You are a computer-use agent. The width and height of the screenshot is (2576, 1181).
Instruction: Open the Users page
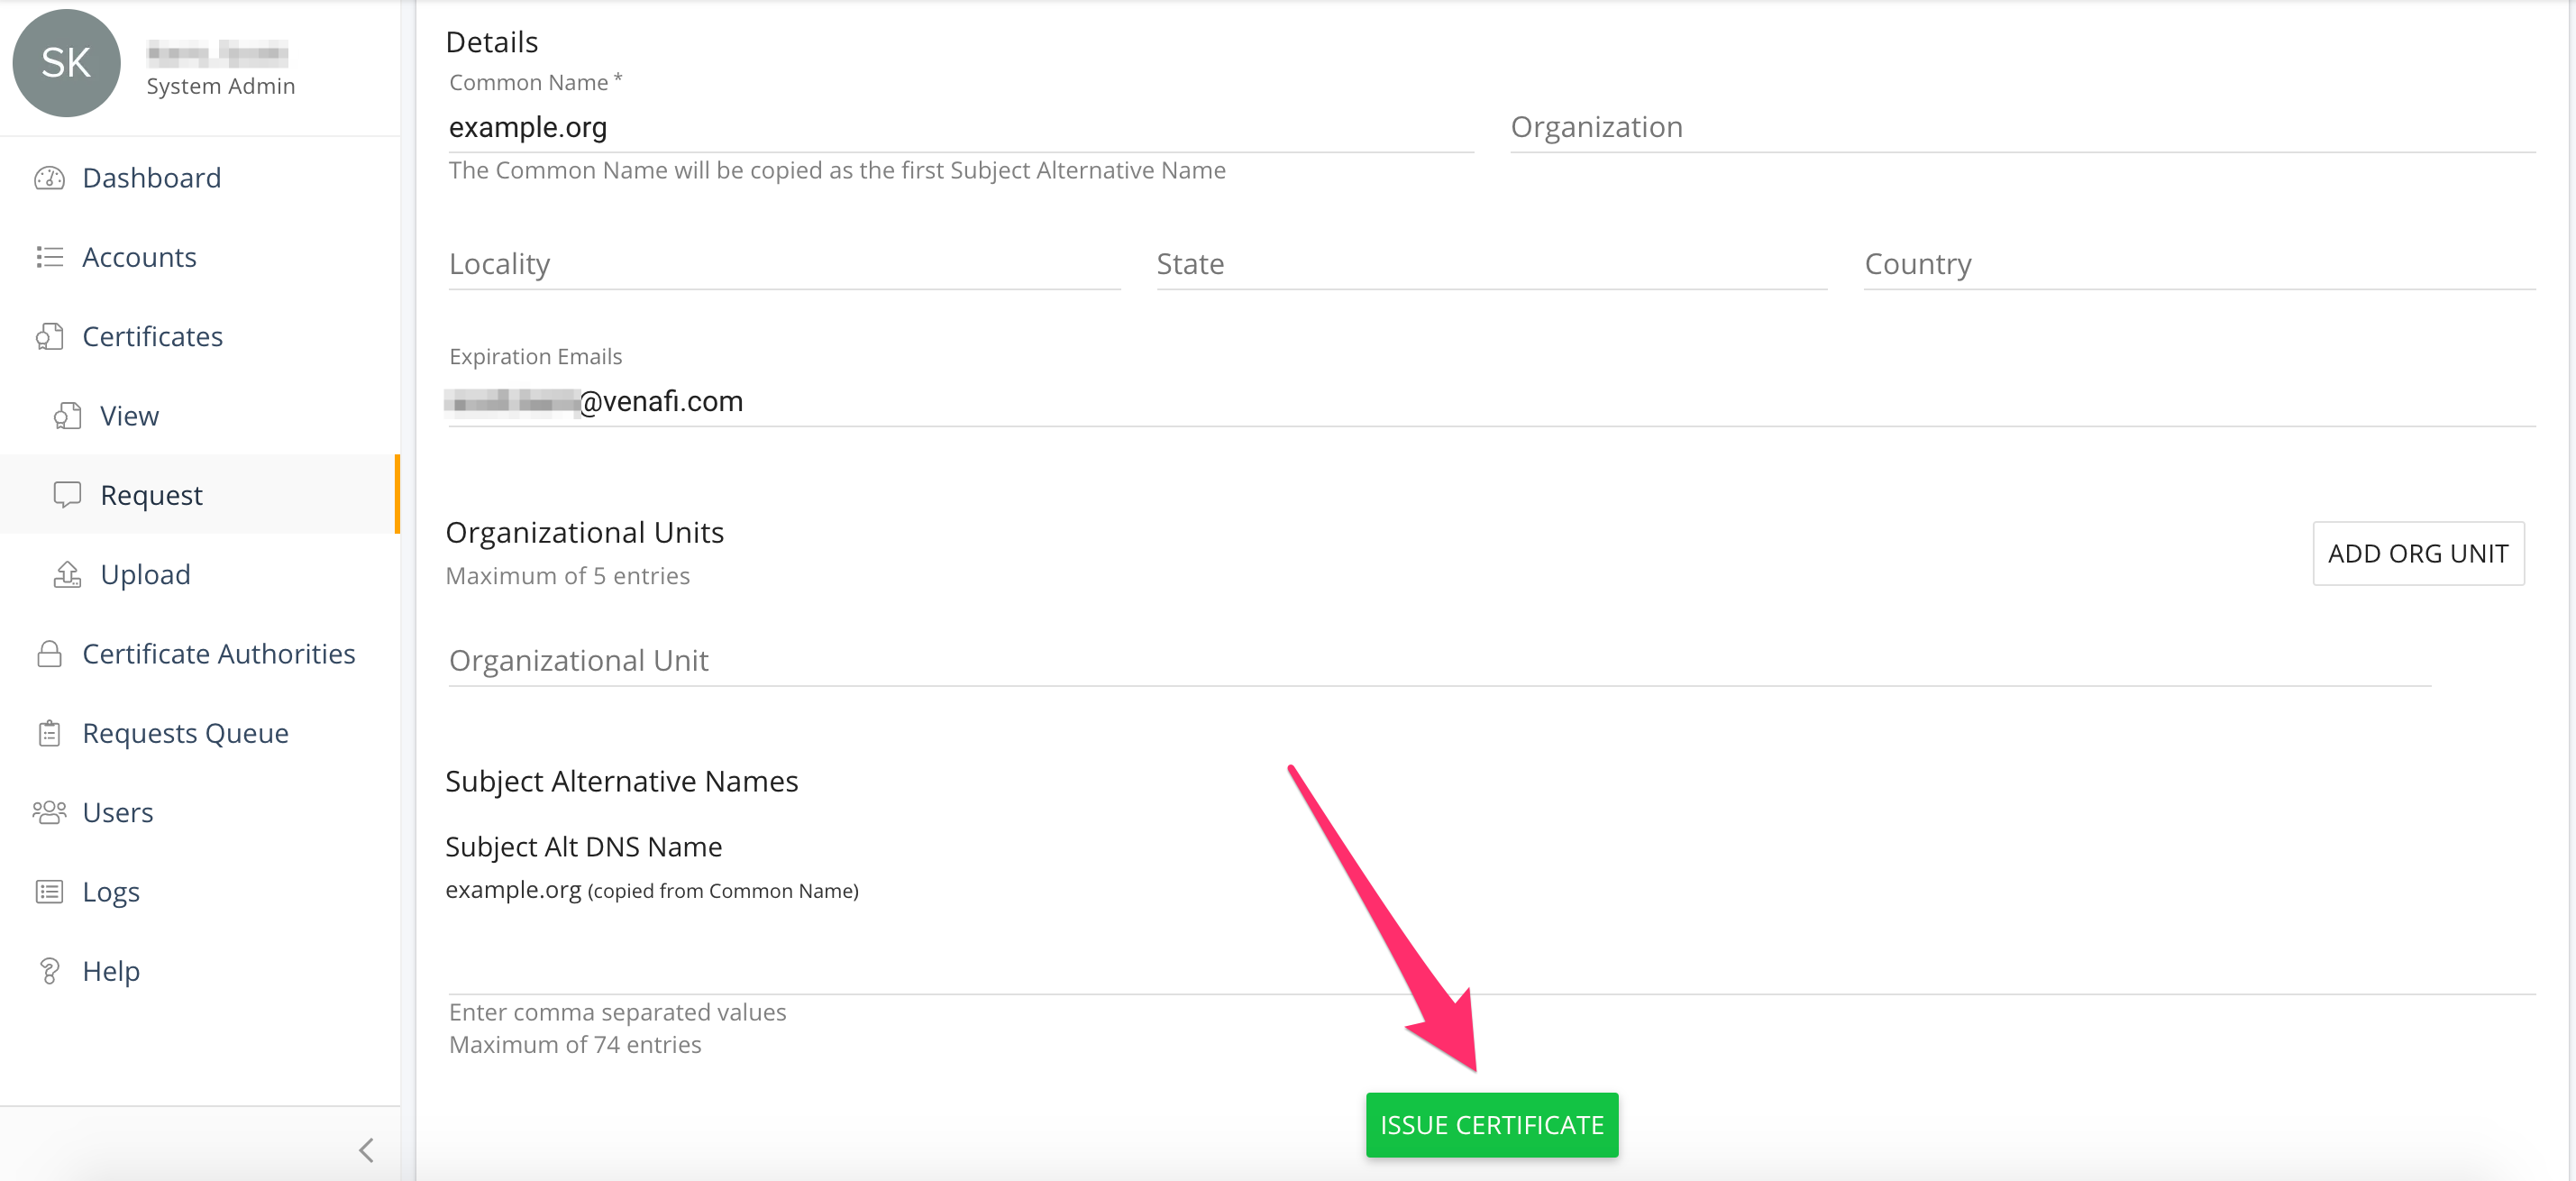pos(200,812)
